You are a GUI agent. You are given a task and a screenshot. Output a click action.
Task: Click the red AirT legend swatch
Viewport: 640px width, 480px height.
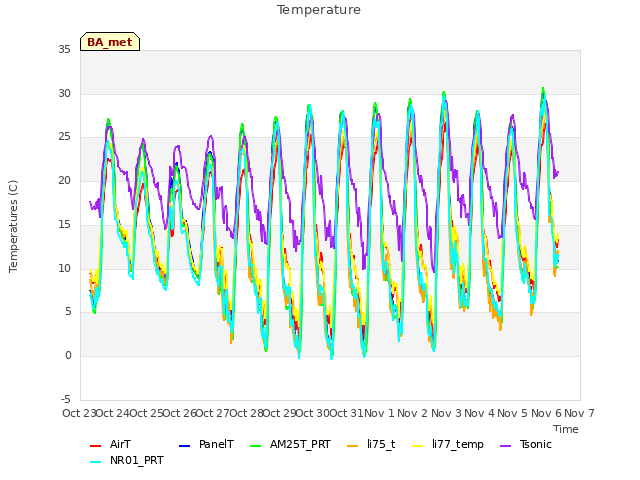tap(95, 446)
